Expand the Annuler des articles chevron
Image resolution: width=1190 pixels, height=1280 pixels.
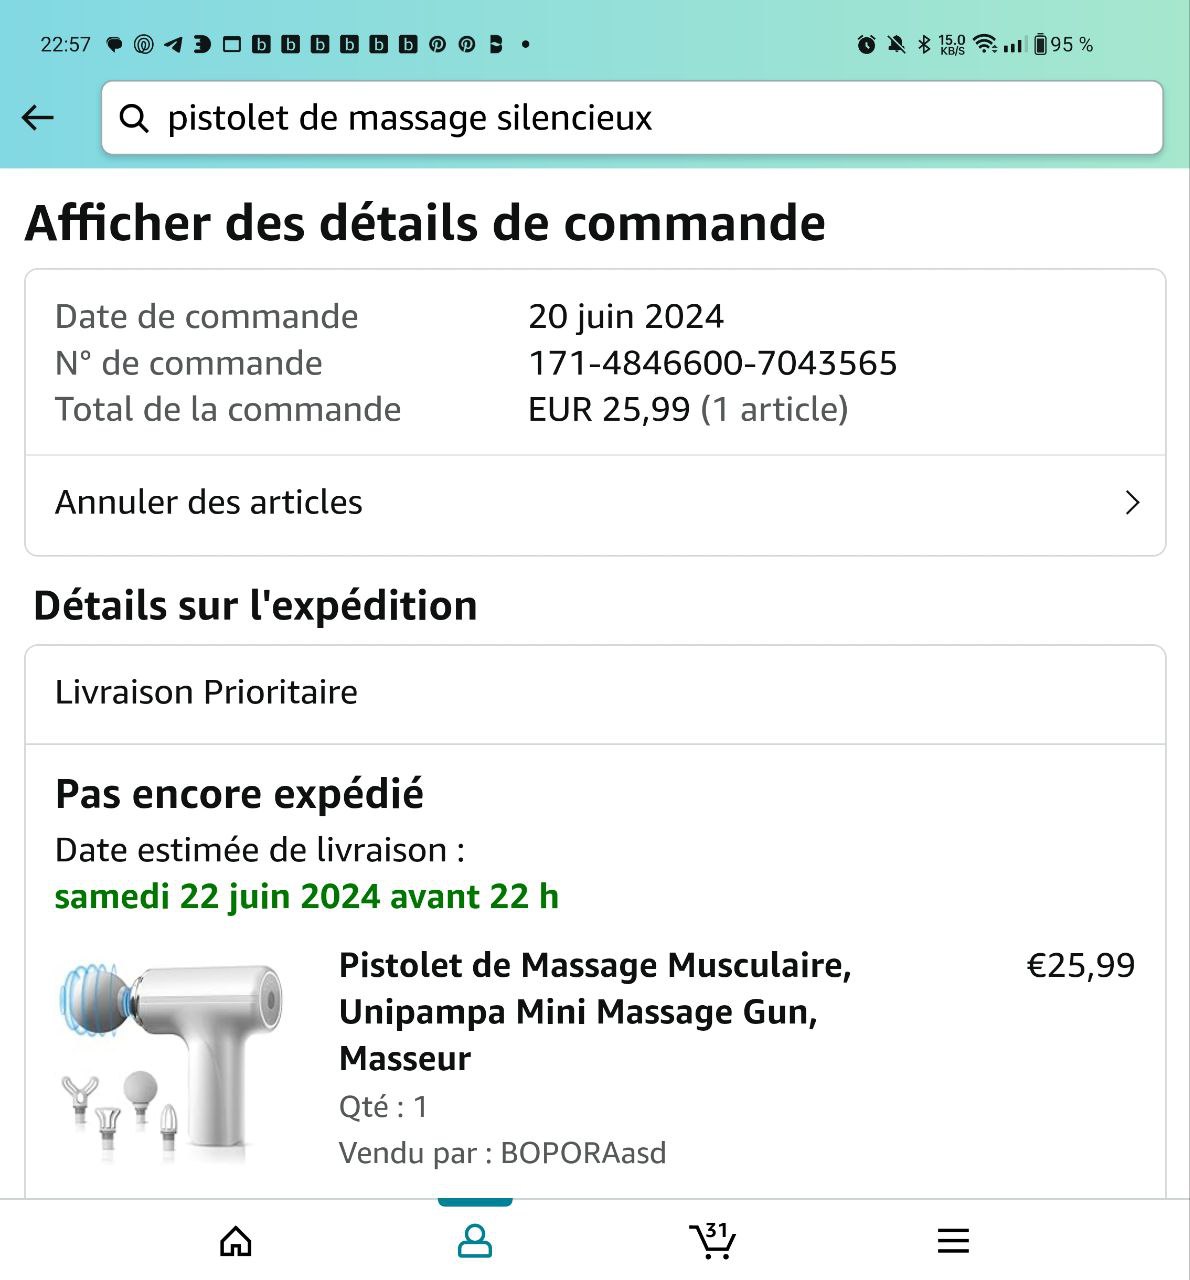click(1132, 502)
